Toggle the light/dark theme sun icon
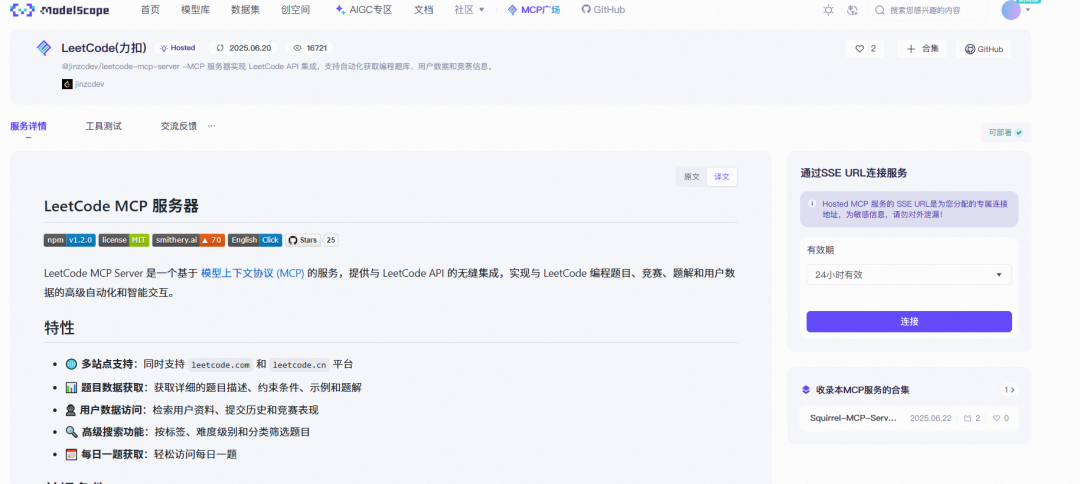The width and height of the screenshot is (1080, 484). pyautogui.click(x=829, y=10)
